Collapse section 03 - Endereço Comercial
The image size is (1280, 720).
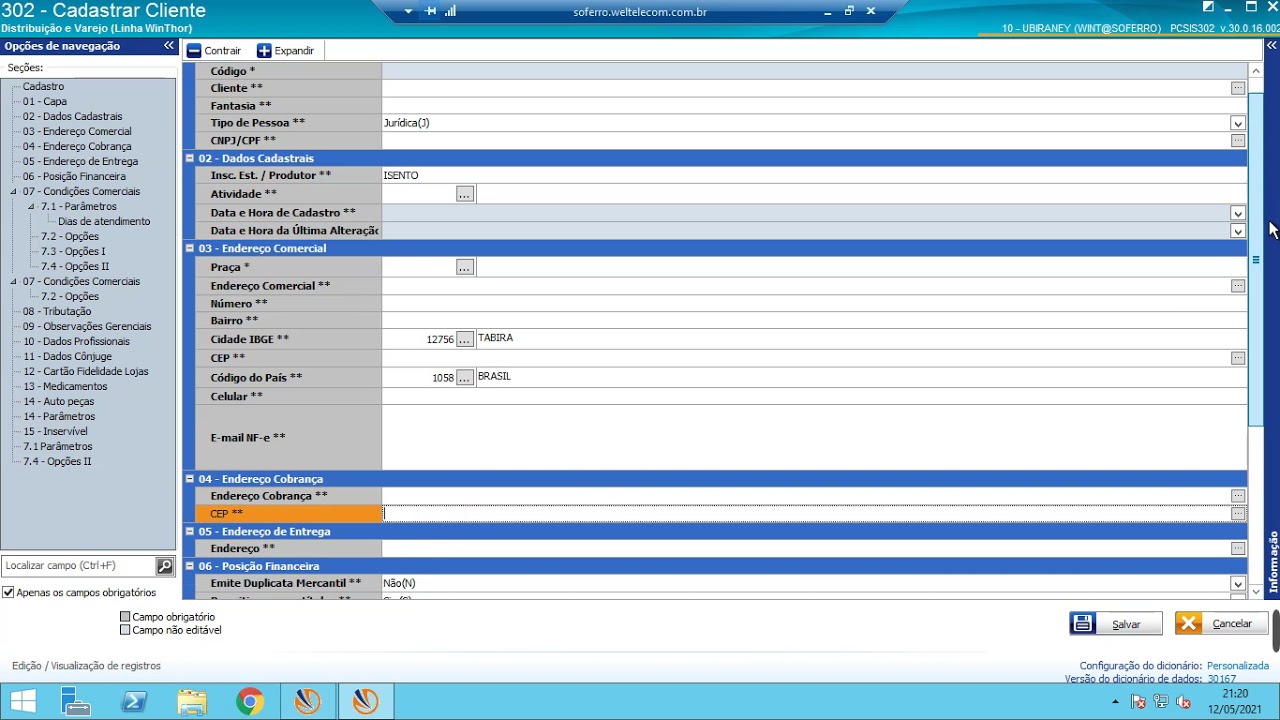pyautogui.click(x=190, y=248)
